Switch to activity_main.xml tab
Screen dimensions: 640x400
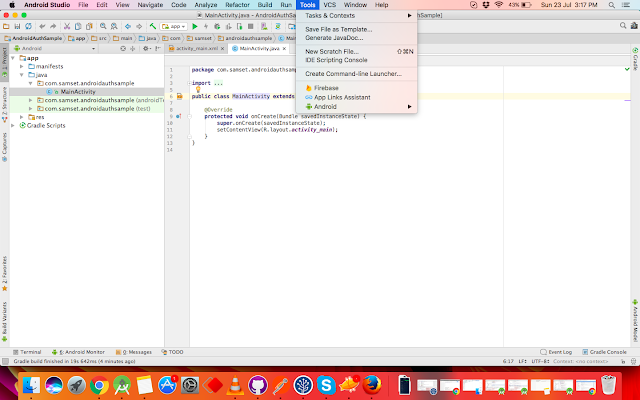197,48
